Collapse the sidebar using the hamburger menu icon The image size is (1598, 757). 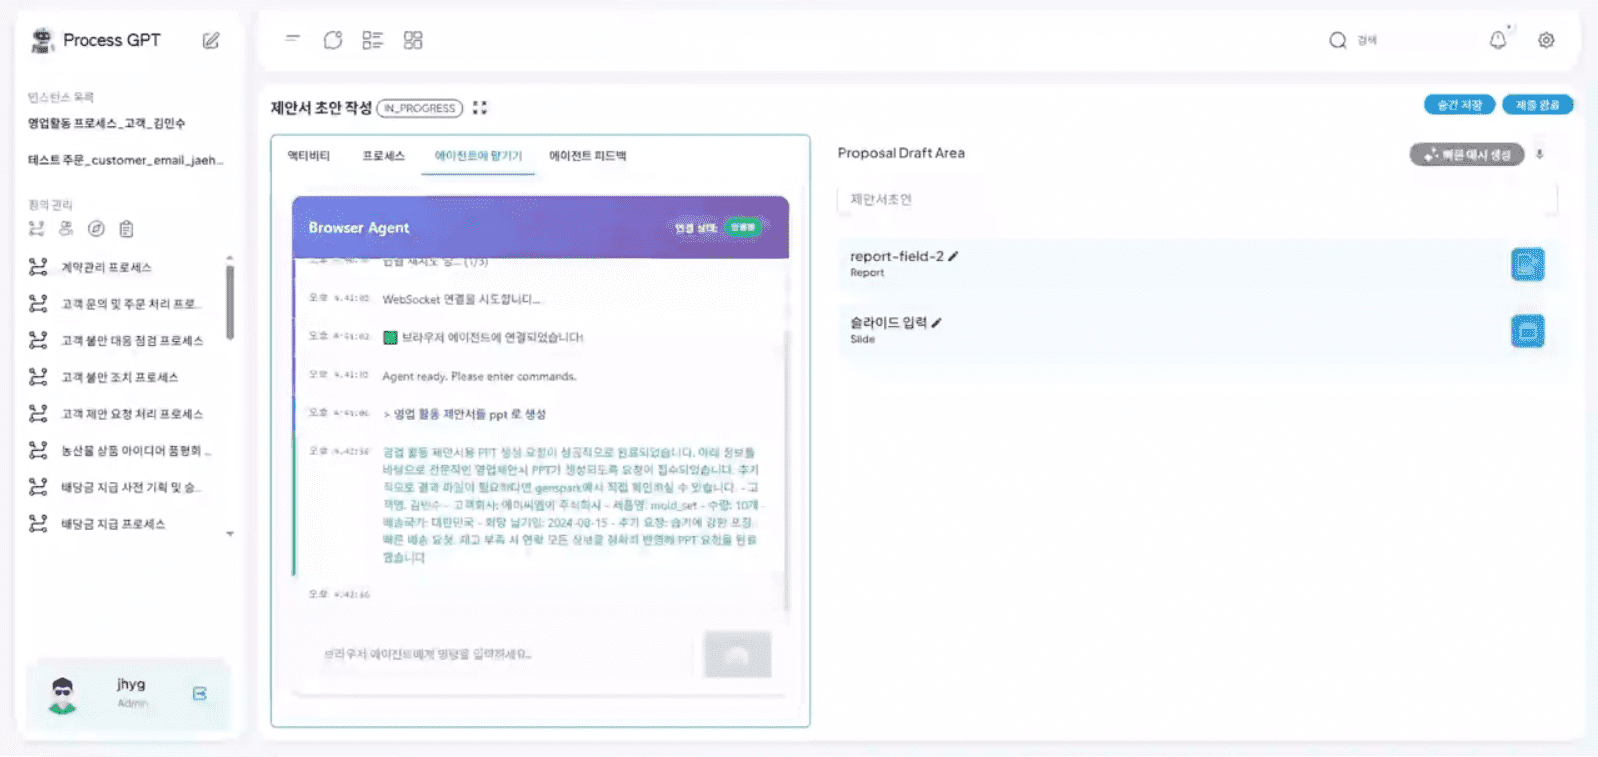pyautogui.click(x=292, y=39)
